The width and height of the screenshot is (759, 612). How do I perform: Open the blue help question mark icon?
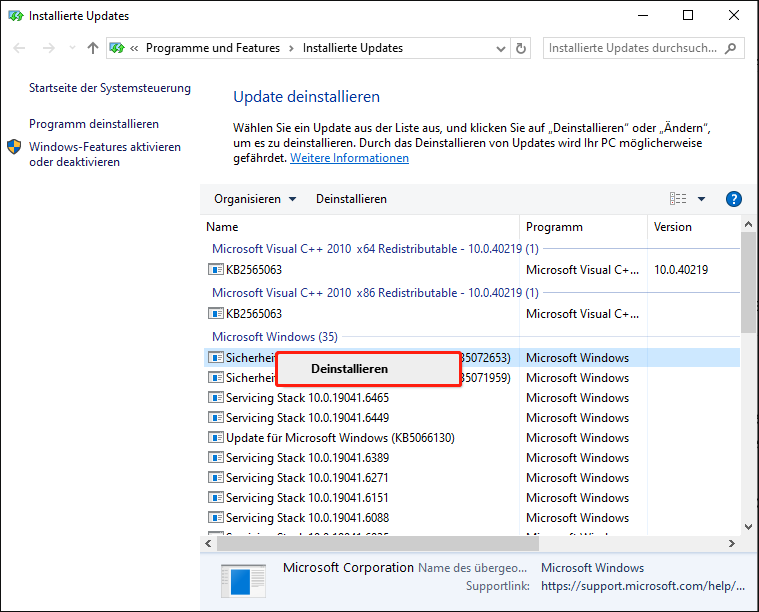tap(733, 199)
